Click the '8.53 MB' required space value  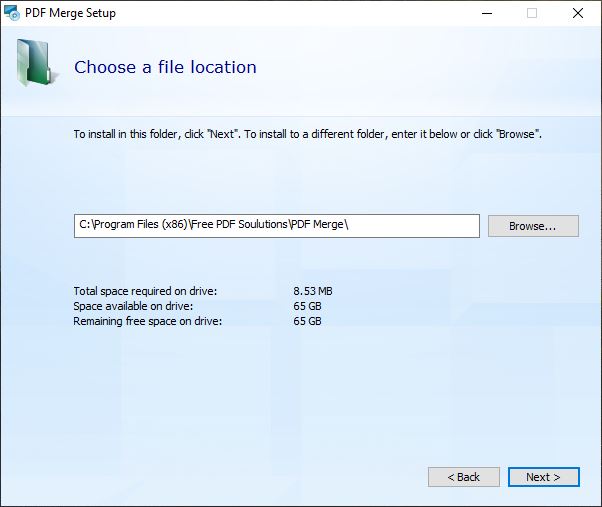313,291
